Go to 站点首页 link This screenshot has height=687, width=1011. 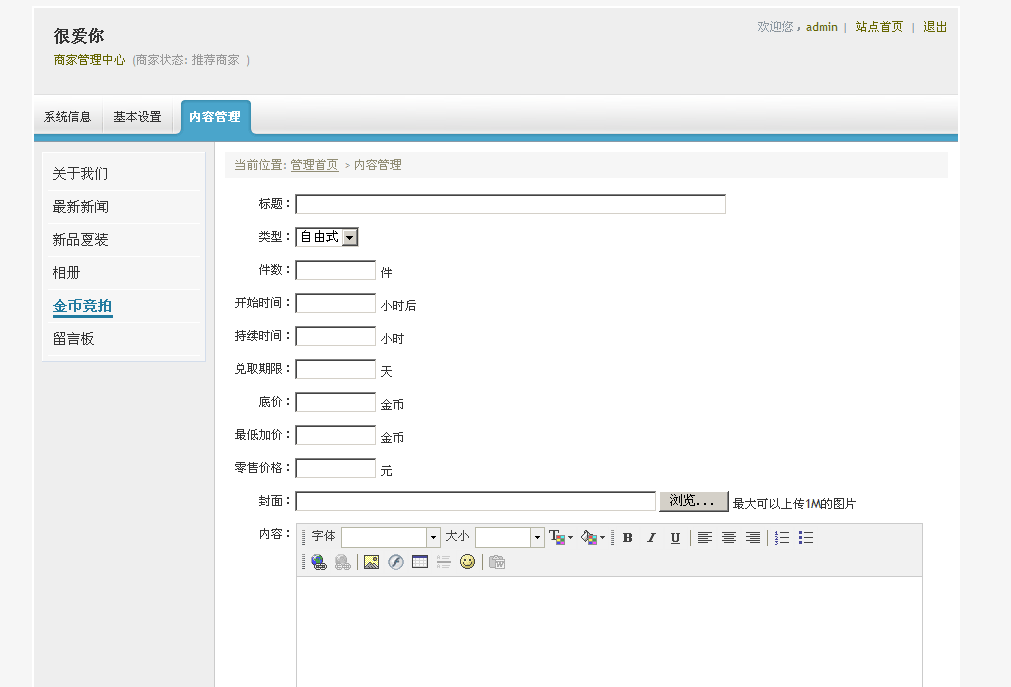[x=879, y=26]
